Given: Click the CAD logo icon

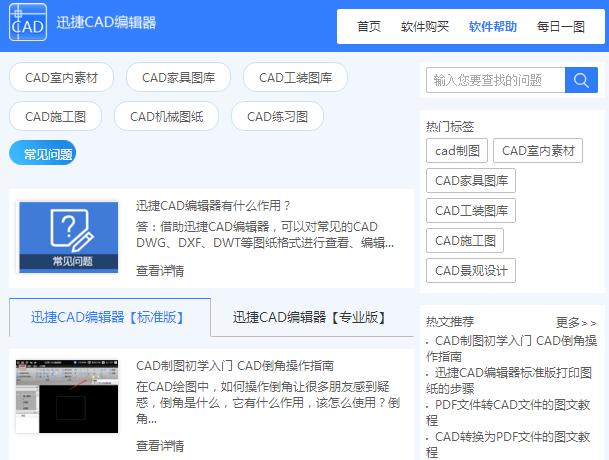Looking at the screenshot, I should [28, 22].
